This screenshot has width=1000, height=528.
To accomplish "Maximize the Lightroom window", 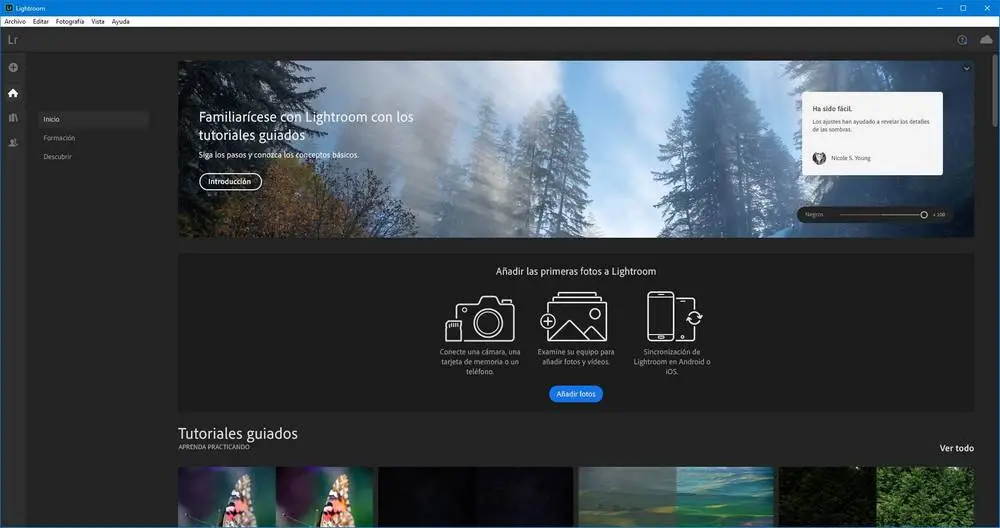I will (963, 8).
